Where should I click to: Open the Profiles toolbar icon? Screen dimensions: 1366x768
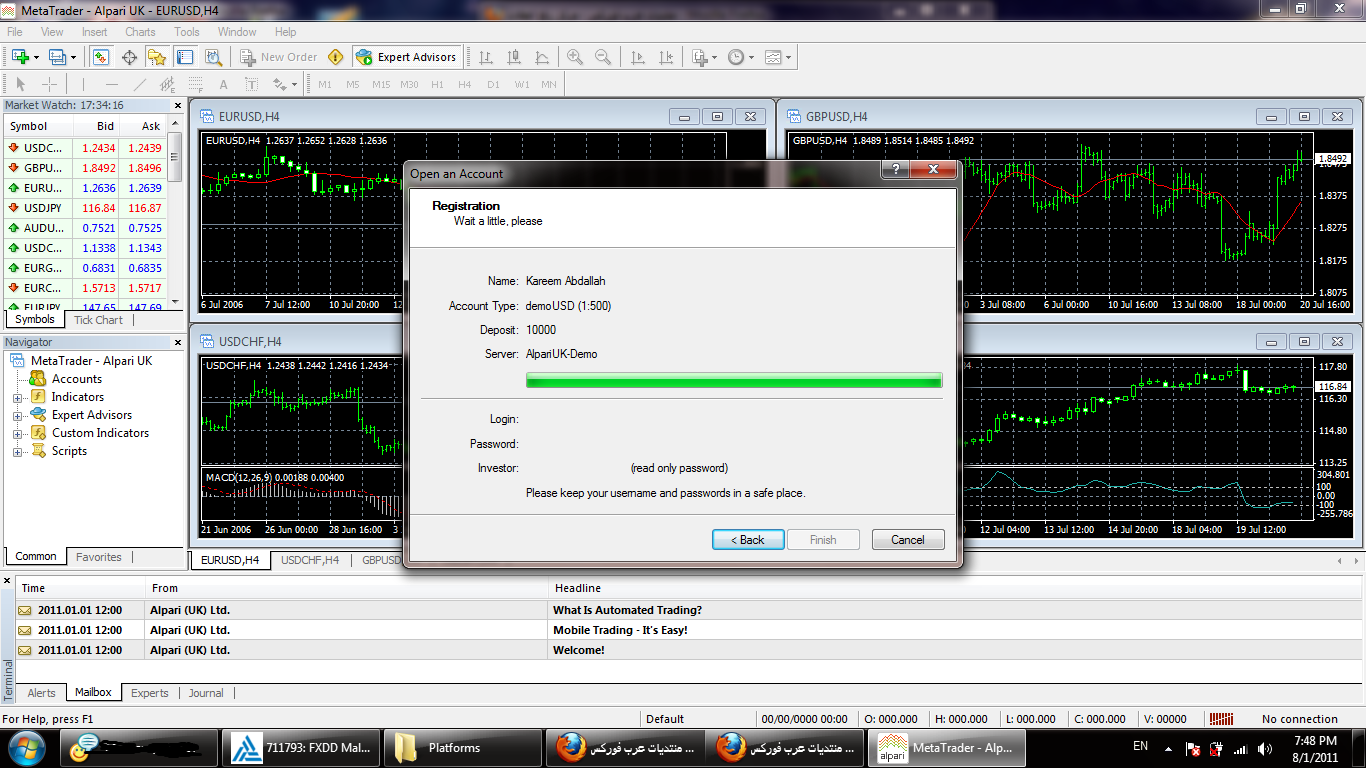point(56,57)
